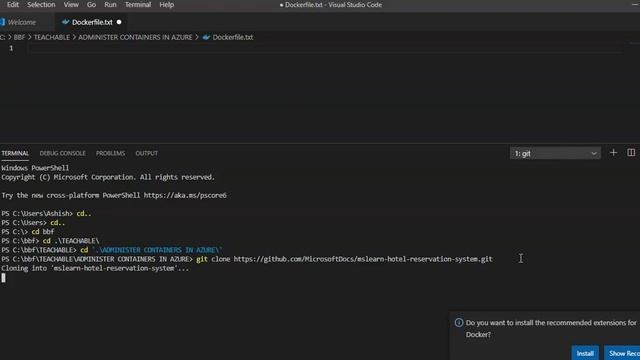Click line number 1 in the editor

[x=11, y=48]
